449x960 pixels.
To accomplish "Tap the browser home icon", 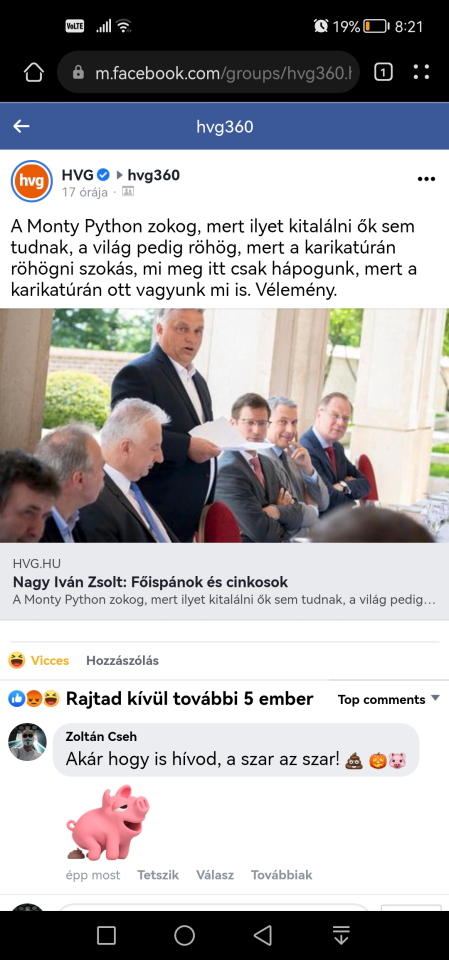I will tap(34, 73).
